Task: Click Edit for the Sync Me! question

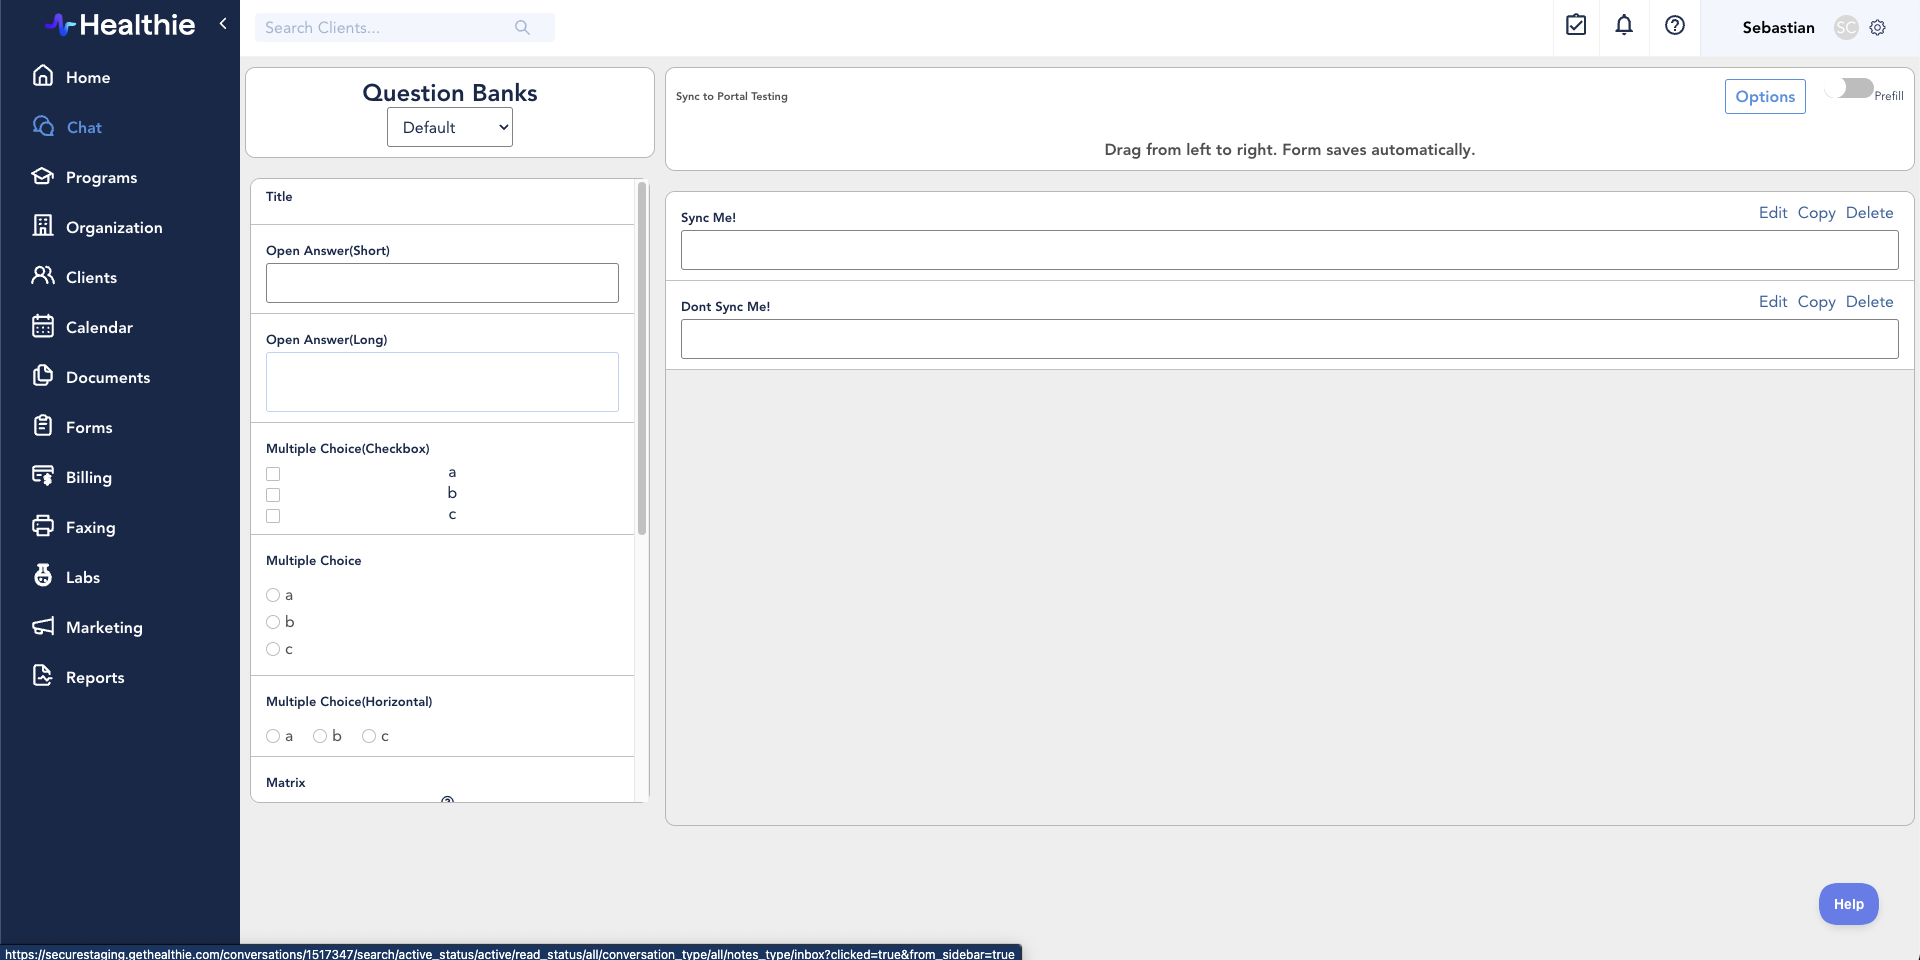Action: pos(1773,213)
